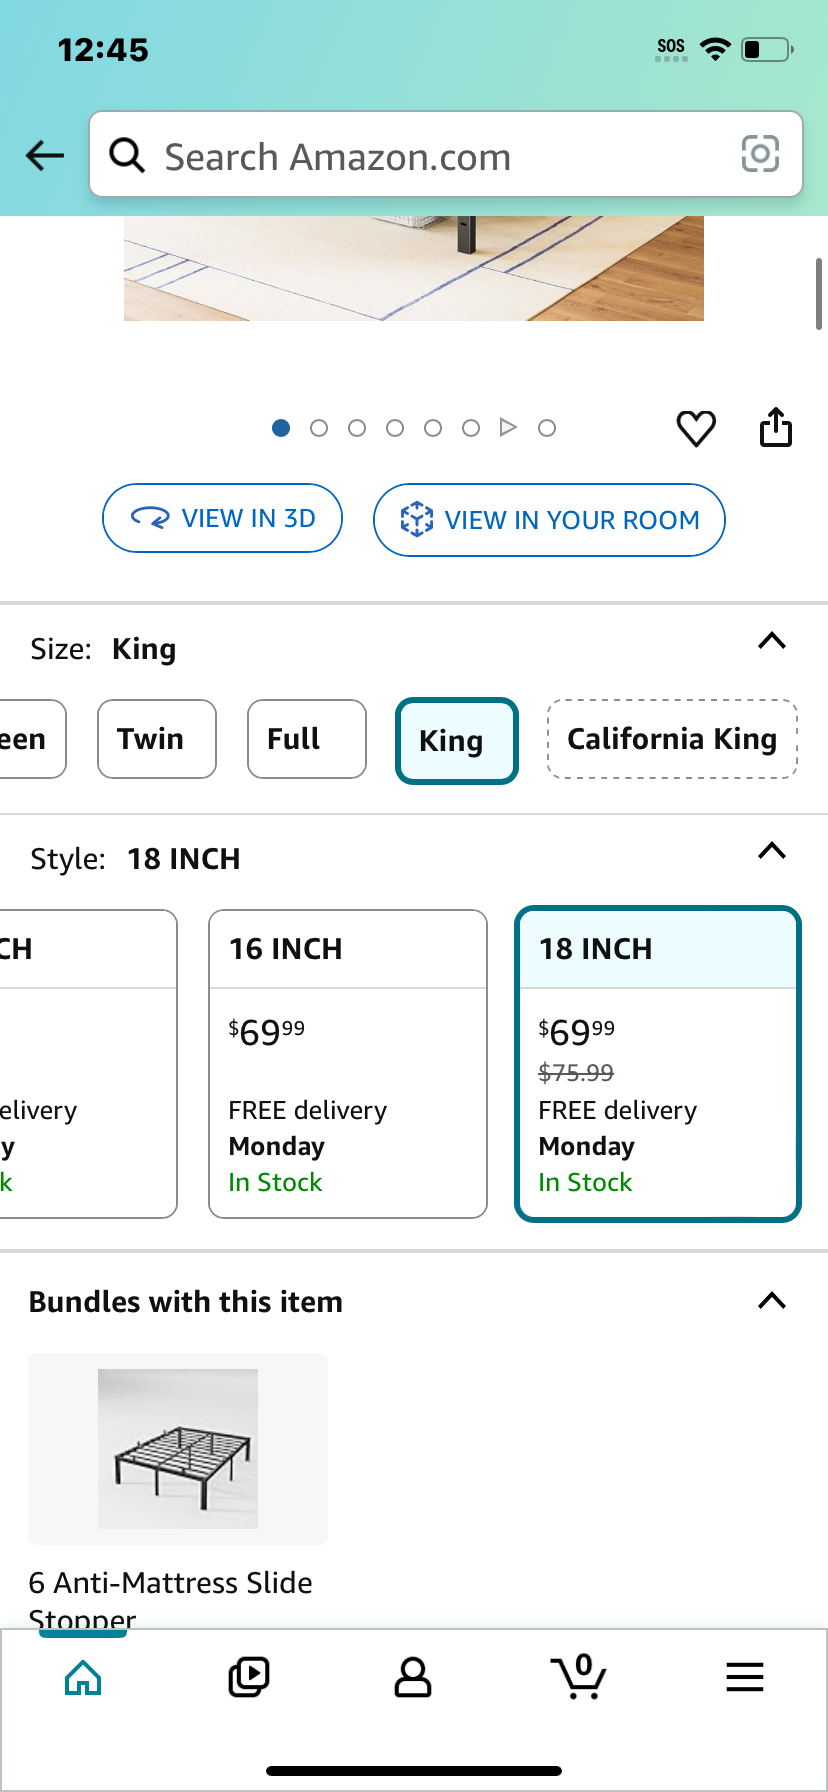Open the account profile icon
The height and width of the screenshot is (1792, 828).
click(x=413, y=1677)
